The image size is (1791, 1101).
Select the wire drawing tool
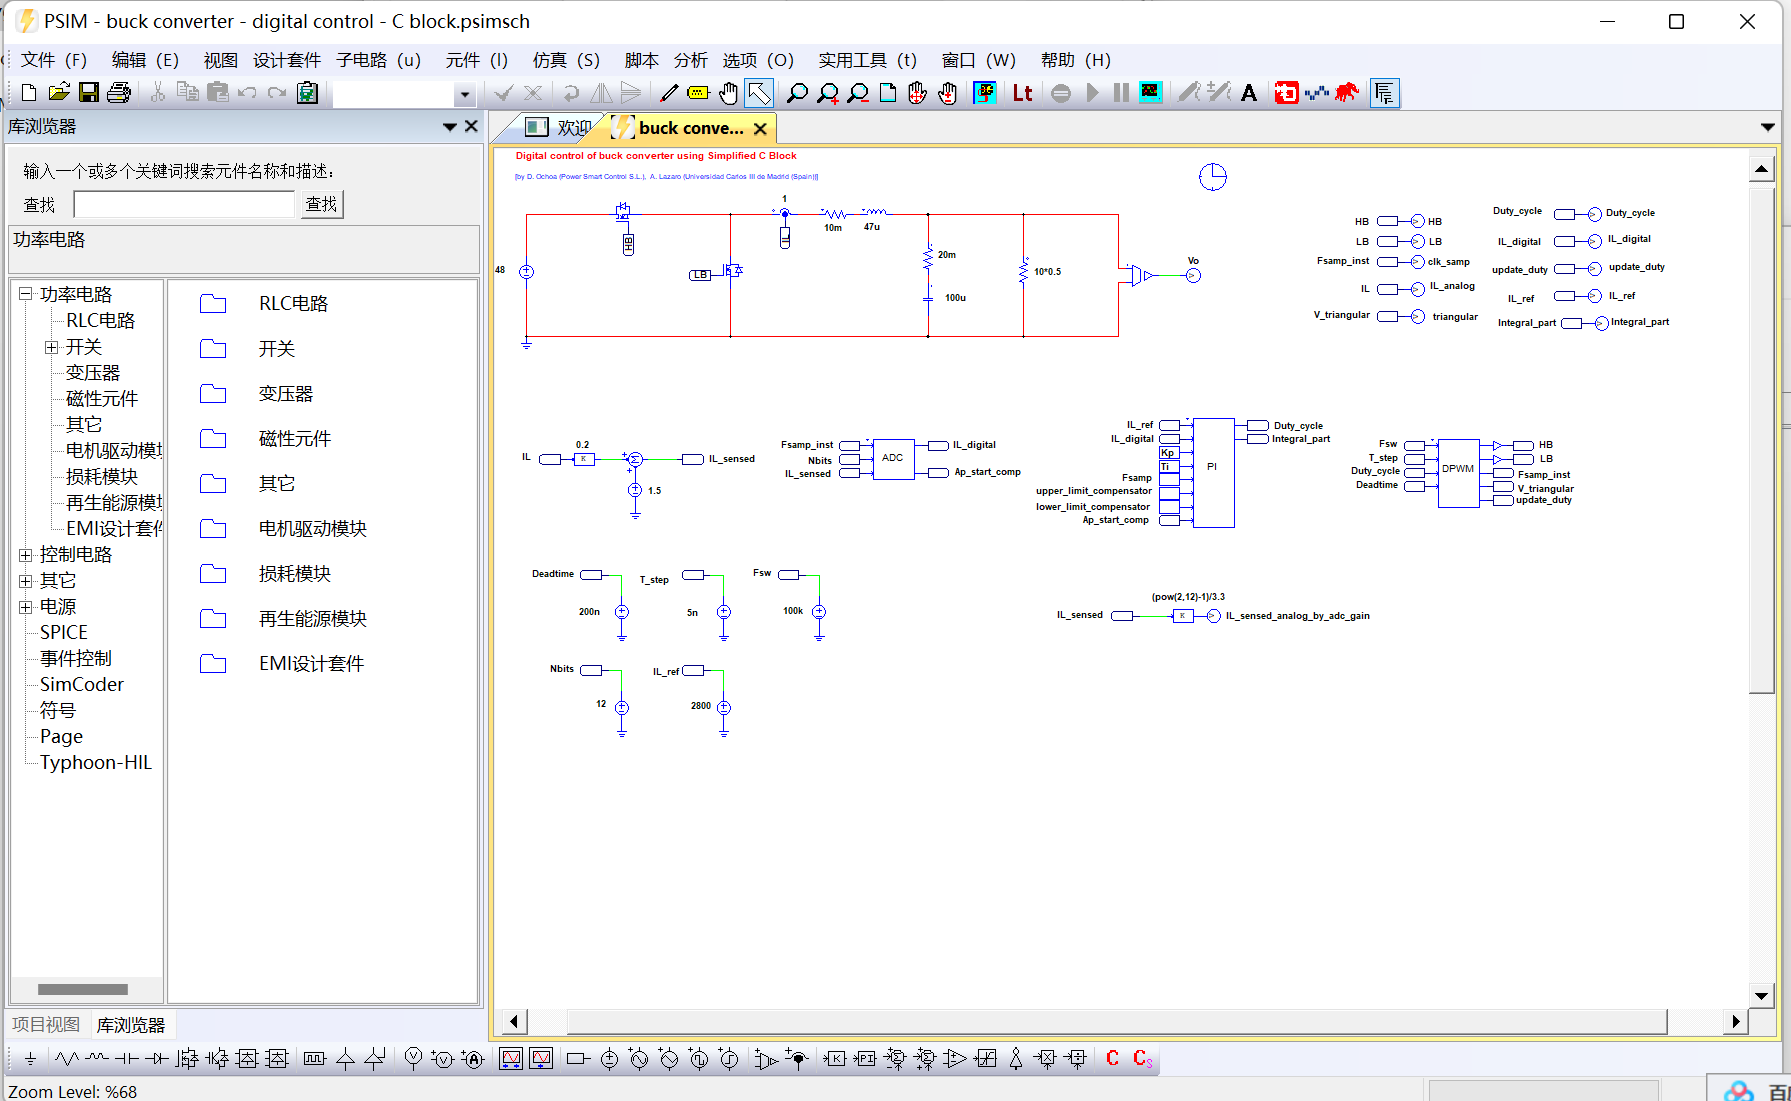pos(668,93)
